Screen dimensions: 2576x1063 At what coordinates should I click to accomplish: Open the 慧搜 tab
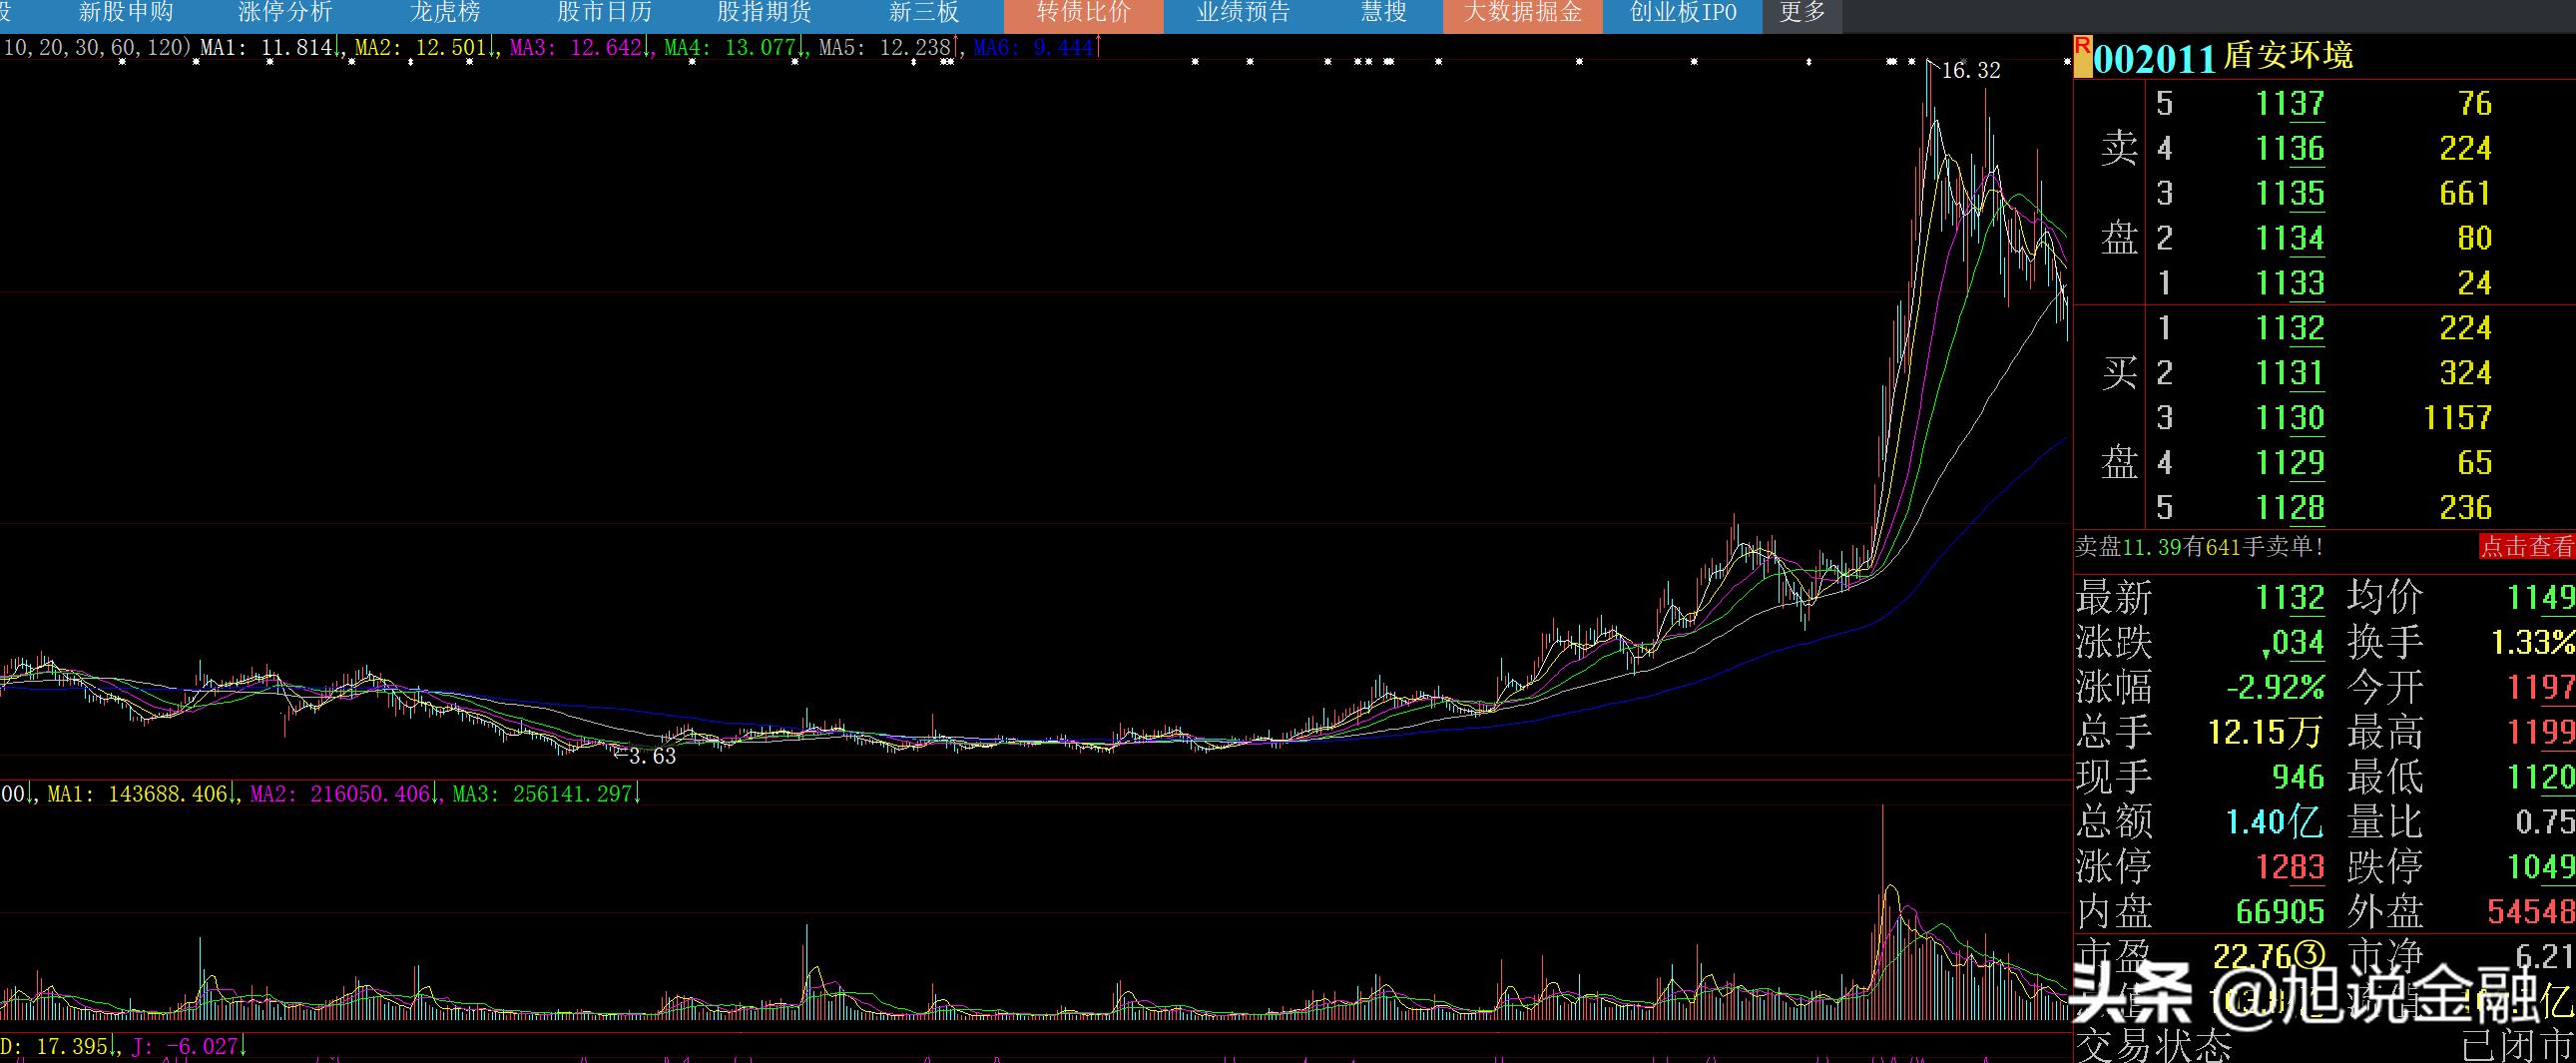coord(1383,13)
